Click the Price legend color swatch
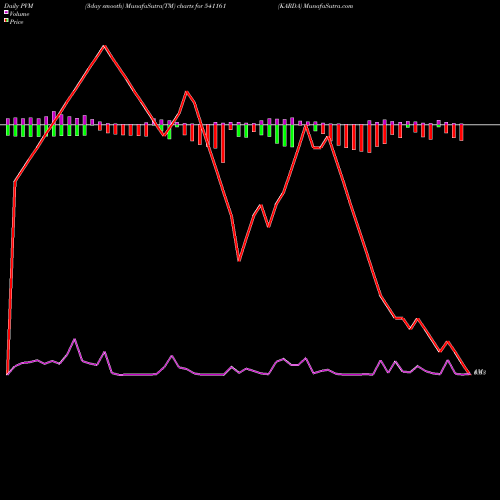The height and width of the screenshot is (500, 500). point(6,20)
